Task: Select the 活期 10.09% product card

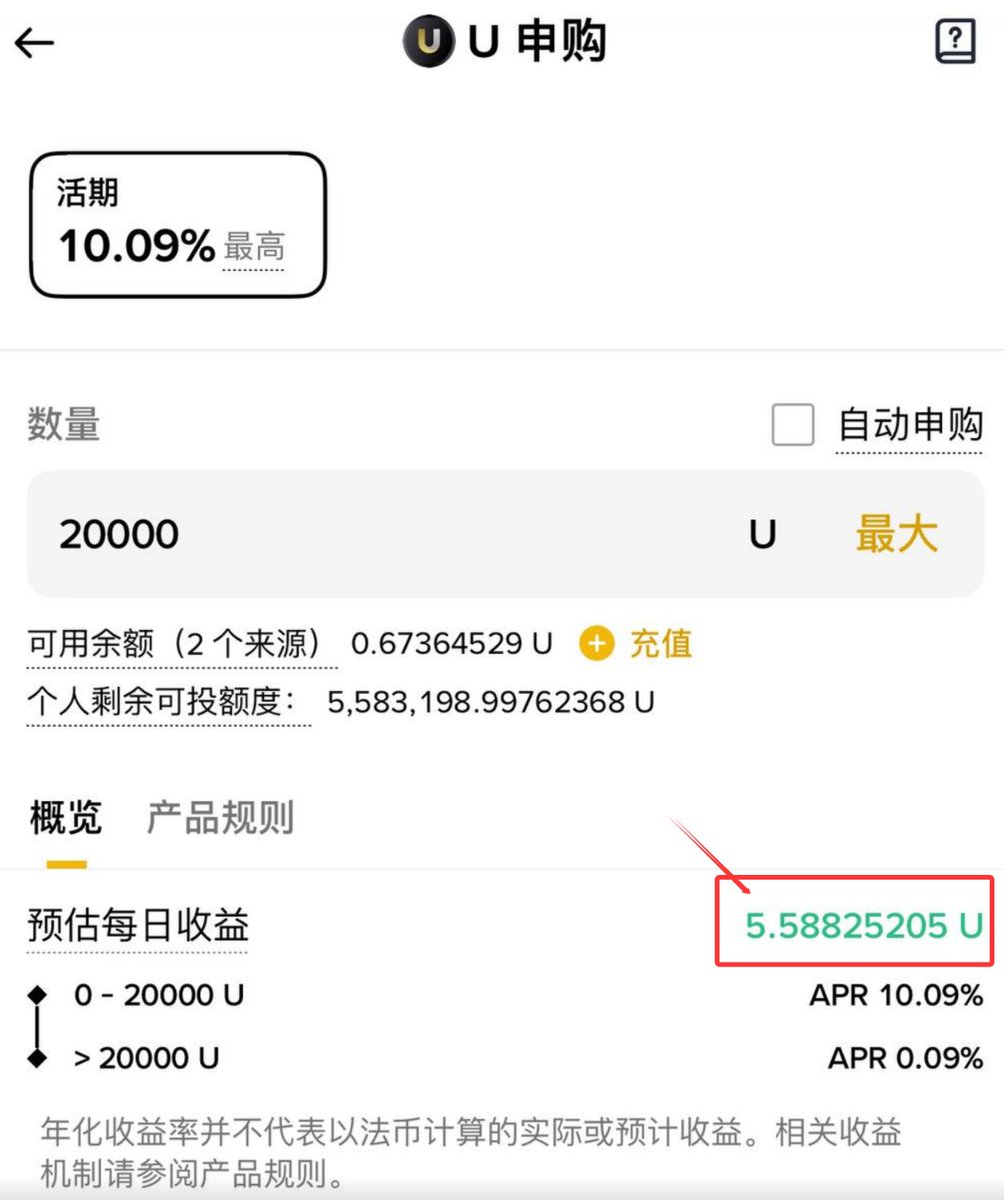Action: [178, 225]
